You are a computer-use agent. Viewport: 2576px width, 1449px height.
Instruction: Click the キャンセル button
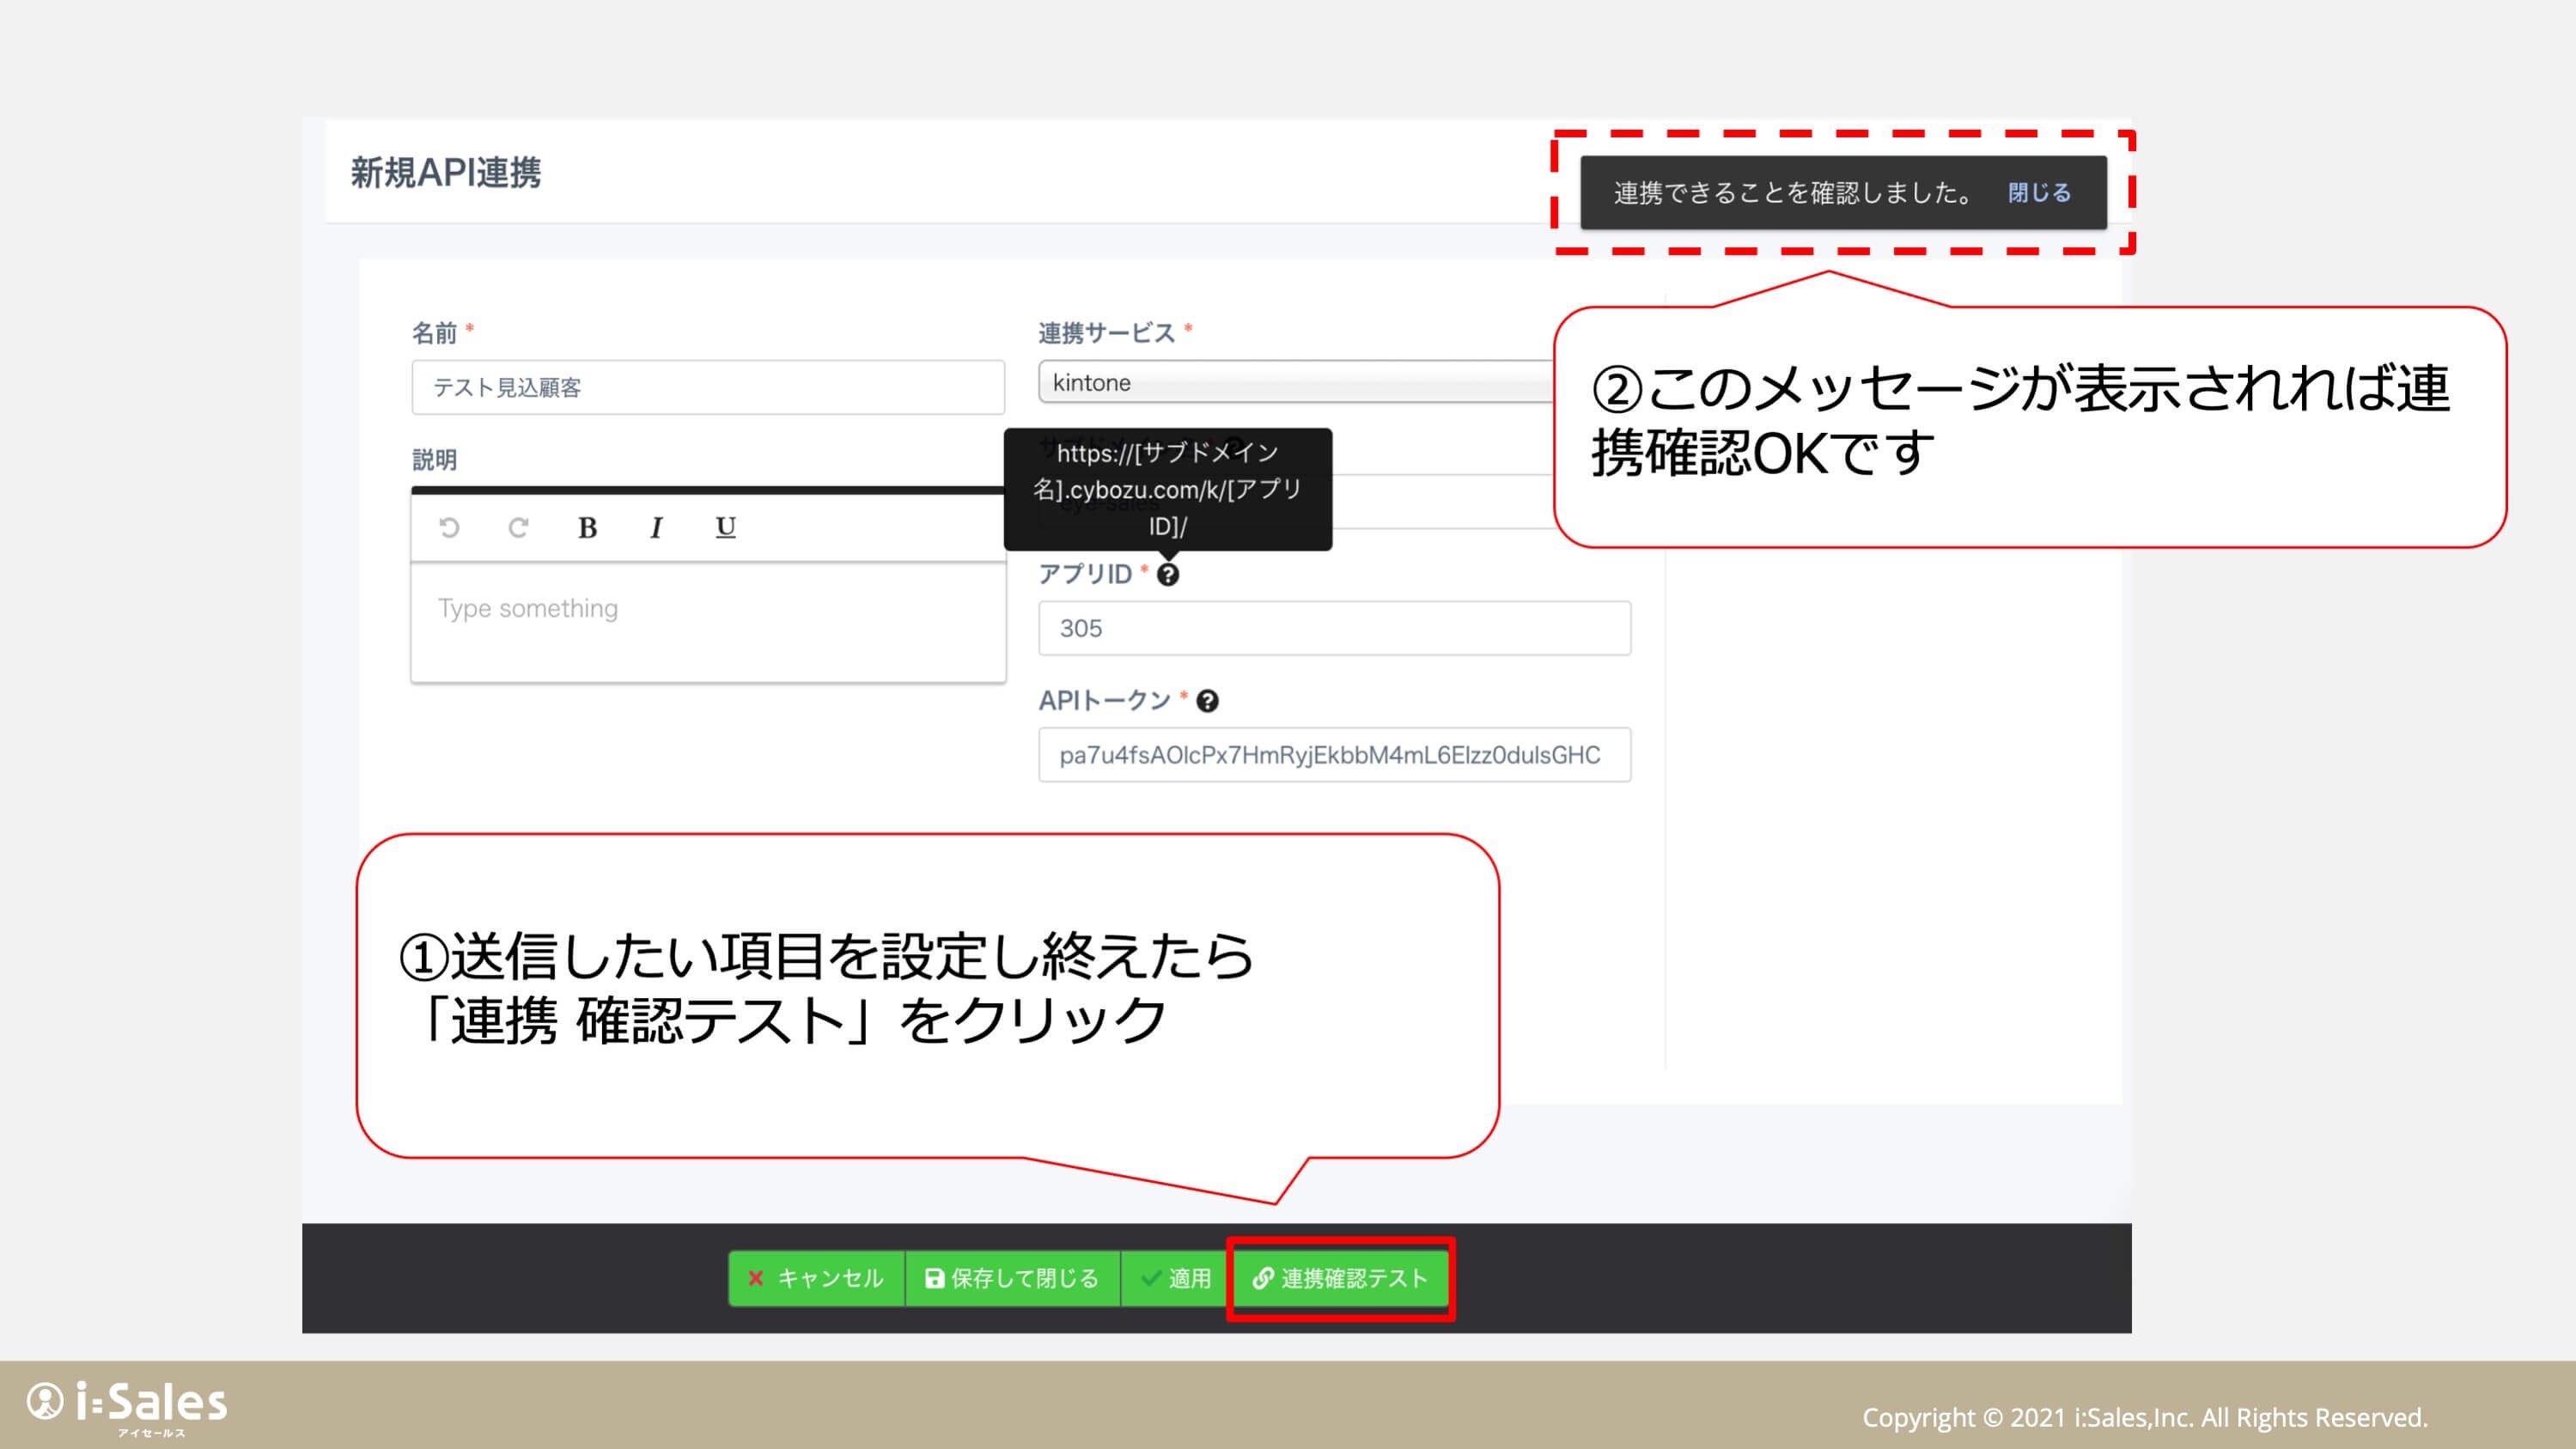pyautogui.click(x=816, y=1278)
